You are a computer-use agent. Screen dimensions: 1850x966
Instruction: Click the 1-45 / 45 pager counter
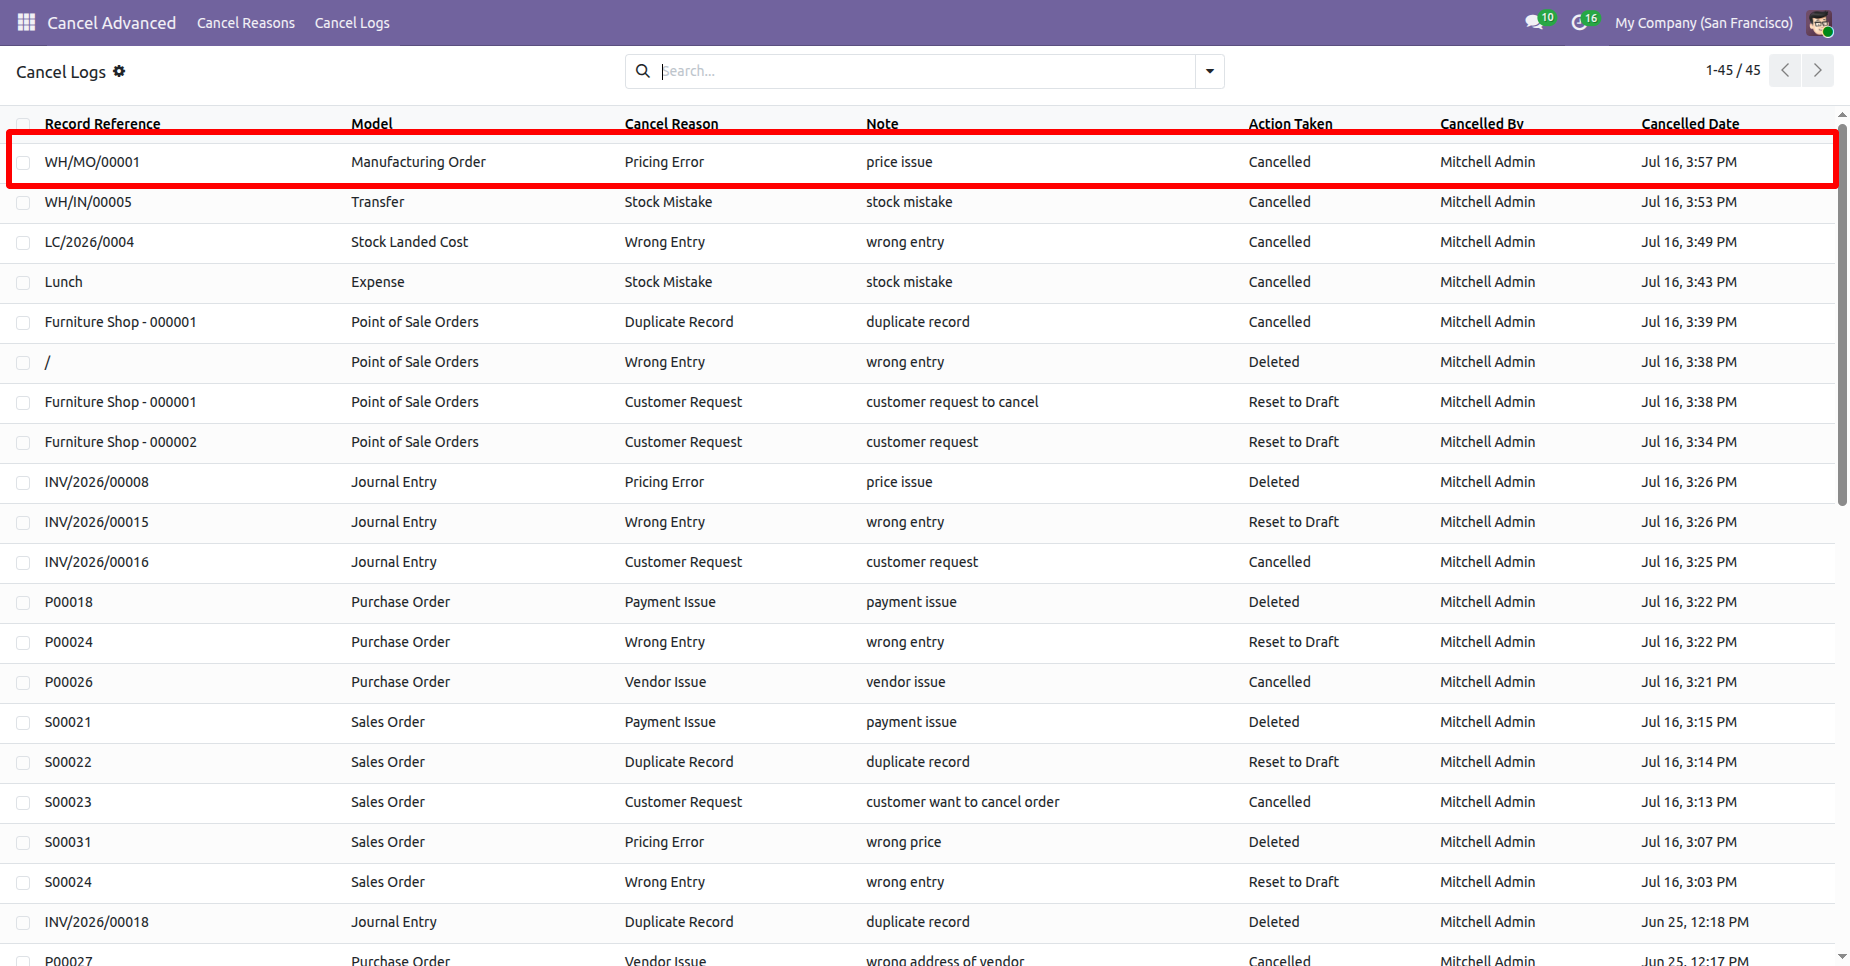tap(1733, 70)
